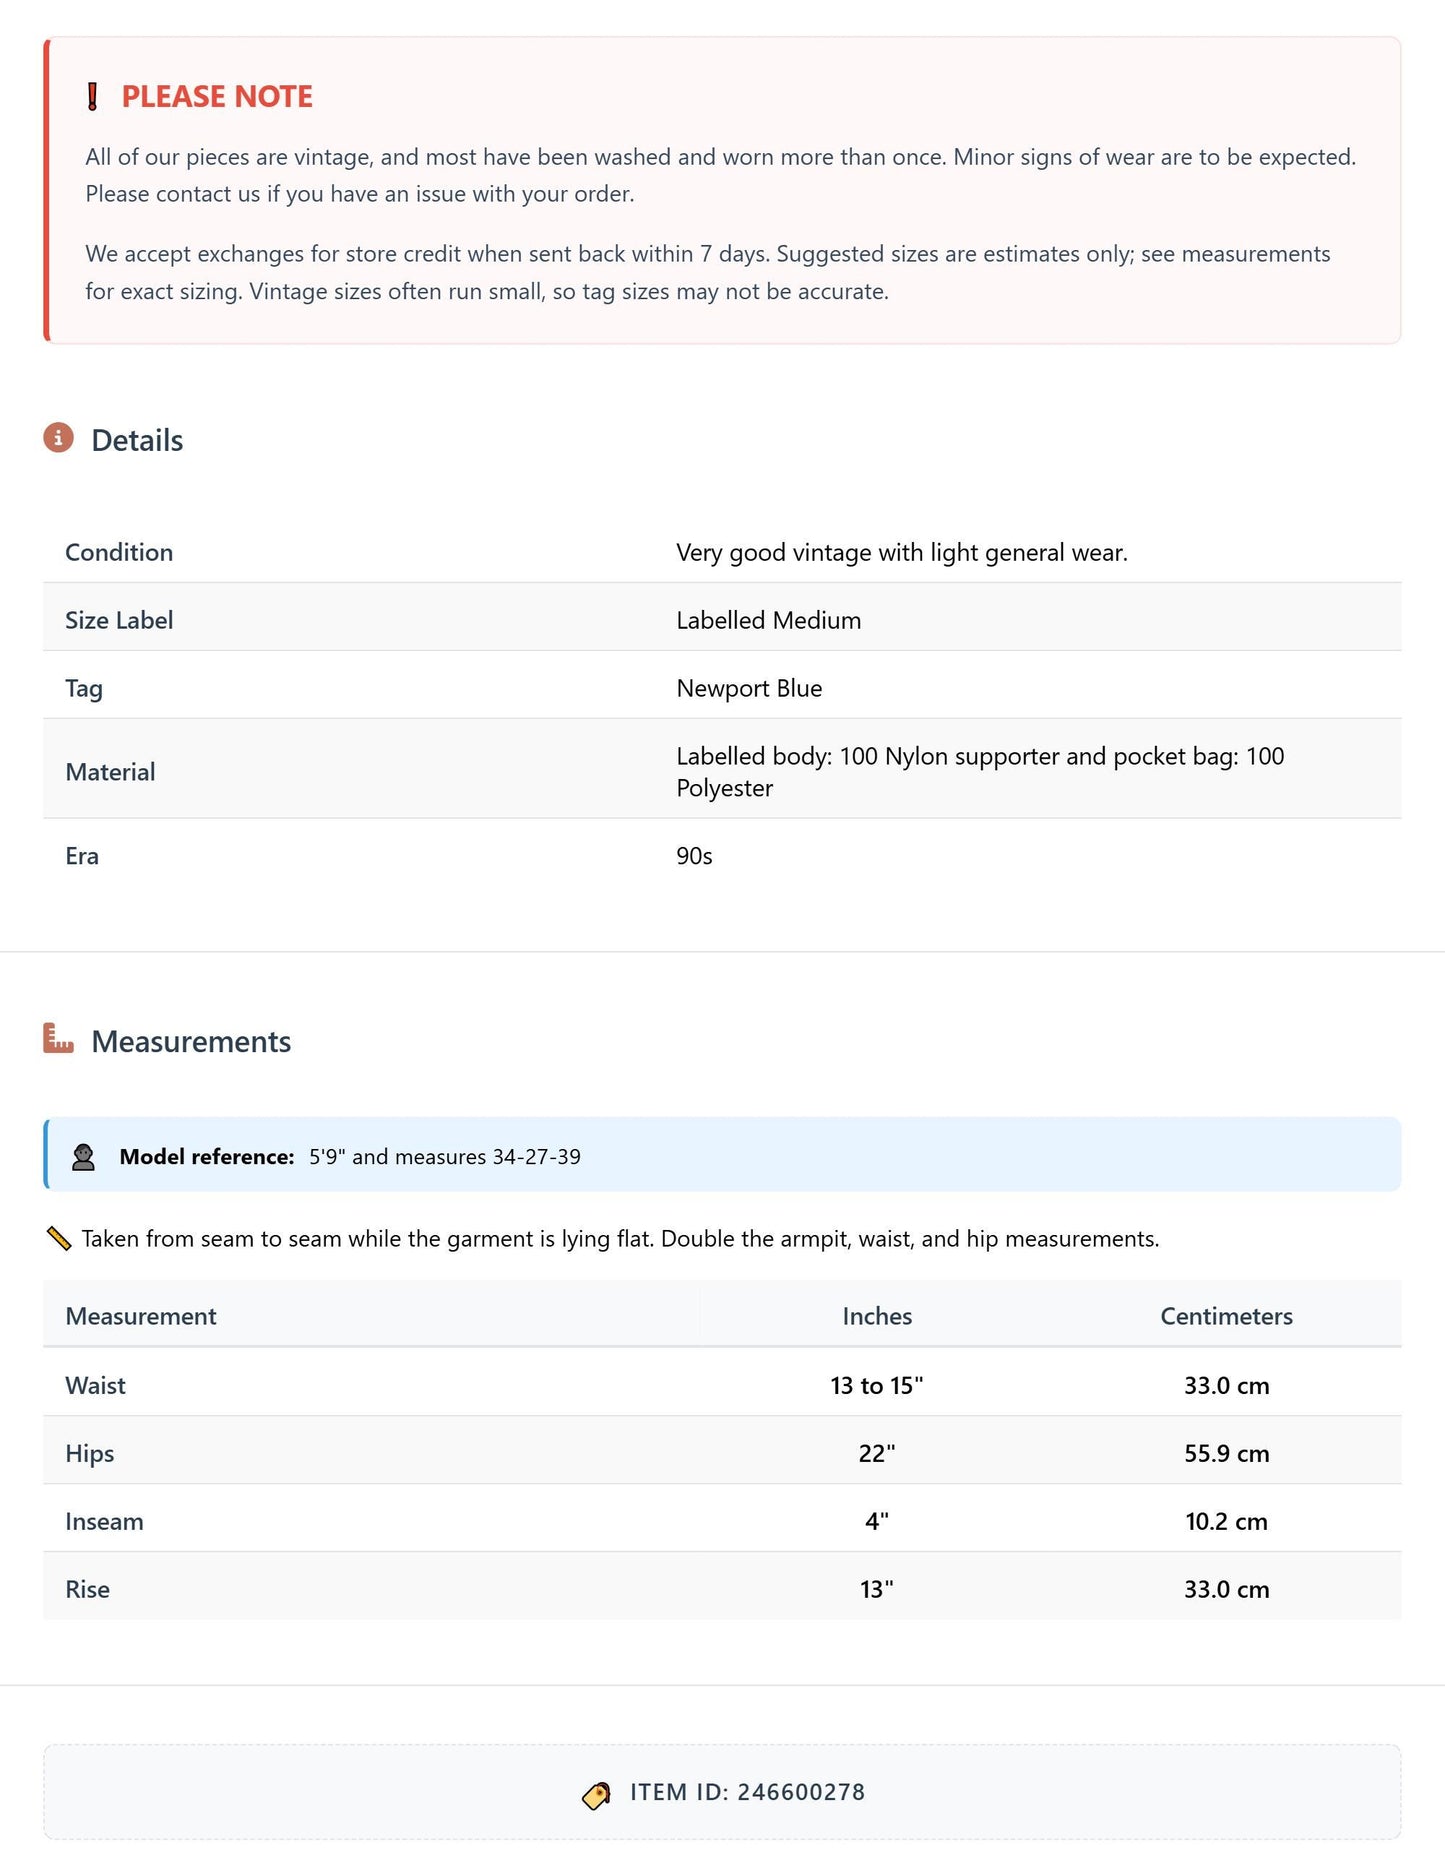Click the price tag icon near Item ID
This screenshot has height=1876, width=1445.
[597, 1795]
